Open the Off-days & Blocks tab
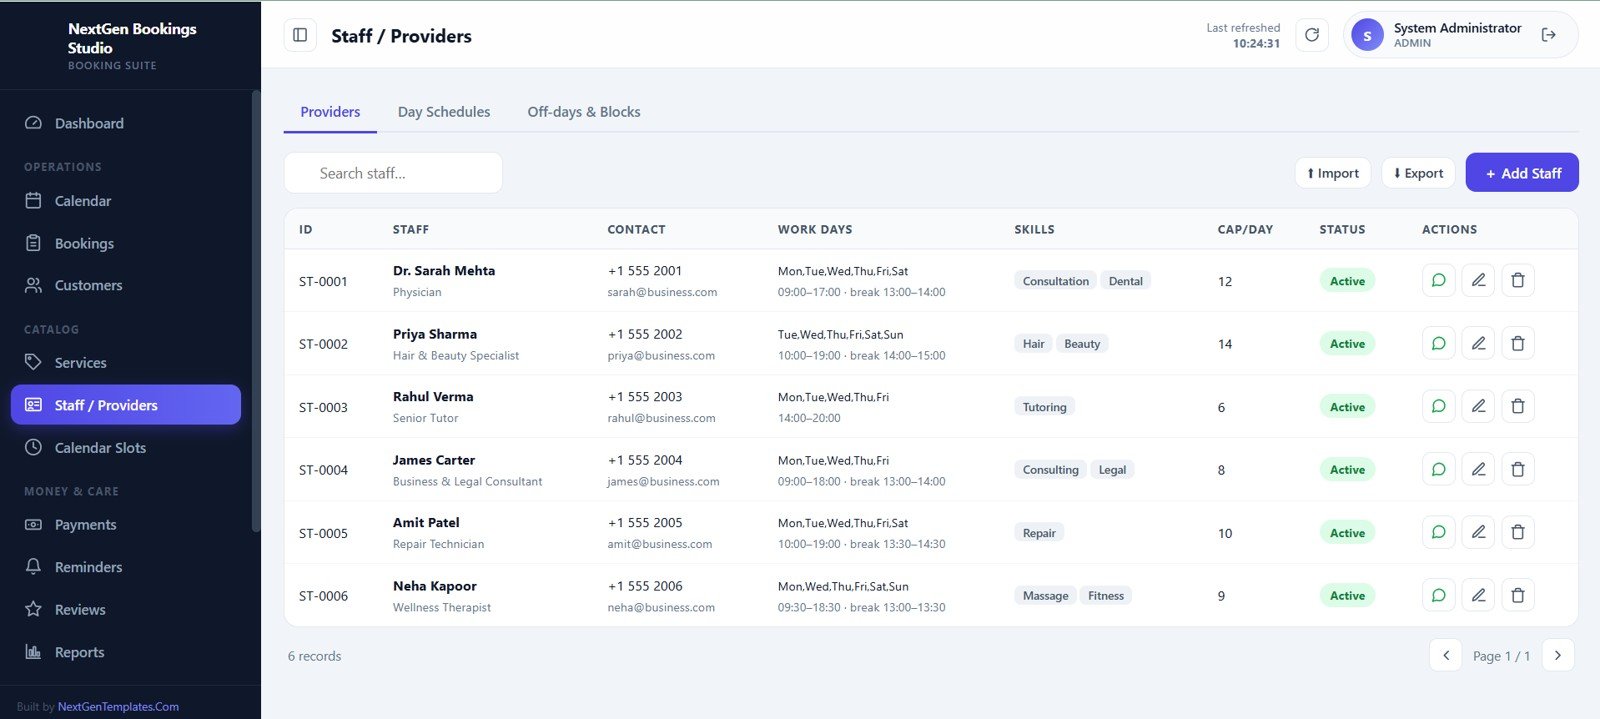 584,112
